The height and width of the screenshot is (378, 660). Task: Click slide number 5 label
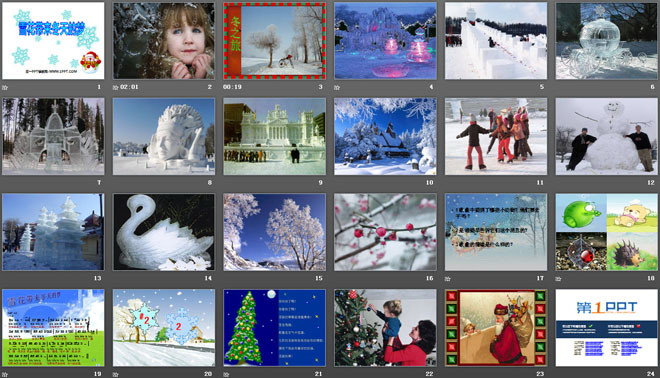tap(542, 87)
